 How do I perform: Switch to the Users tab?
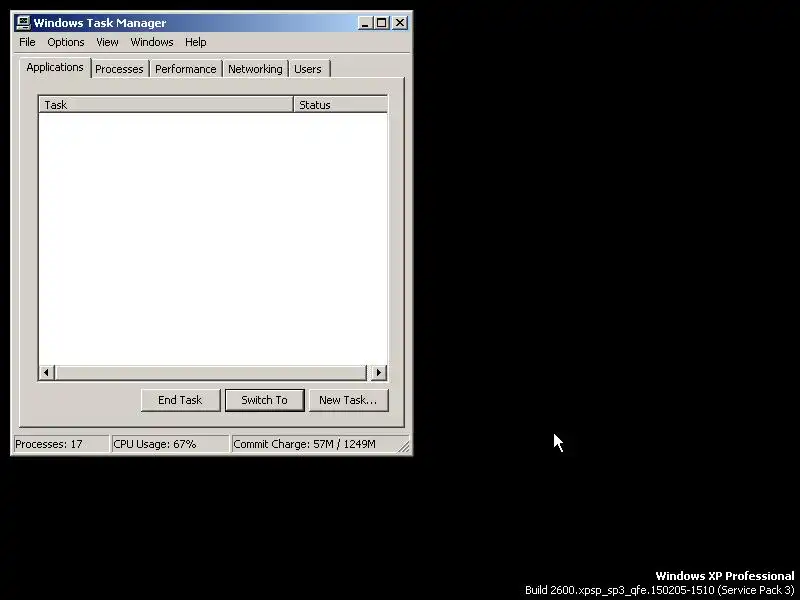pyautogui.click(x=308, y=69)
